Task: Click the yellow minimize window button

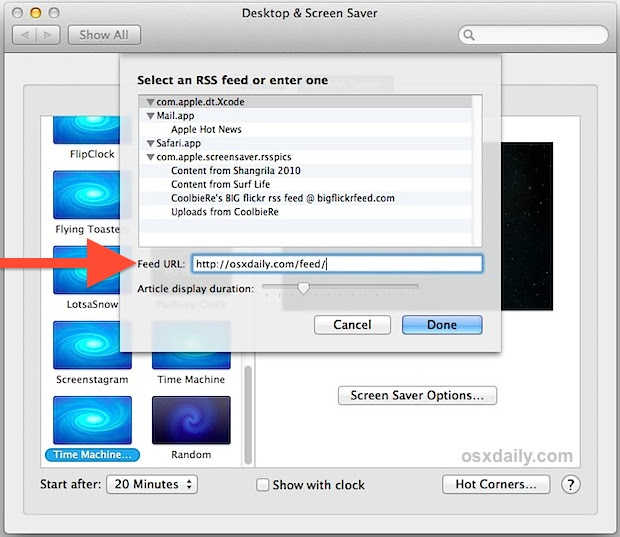Action: coord(36,13)
